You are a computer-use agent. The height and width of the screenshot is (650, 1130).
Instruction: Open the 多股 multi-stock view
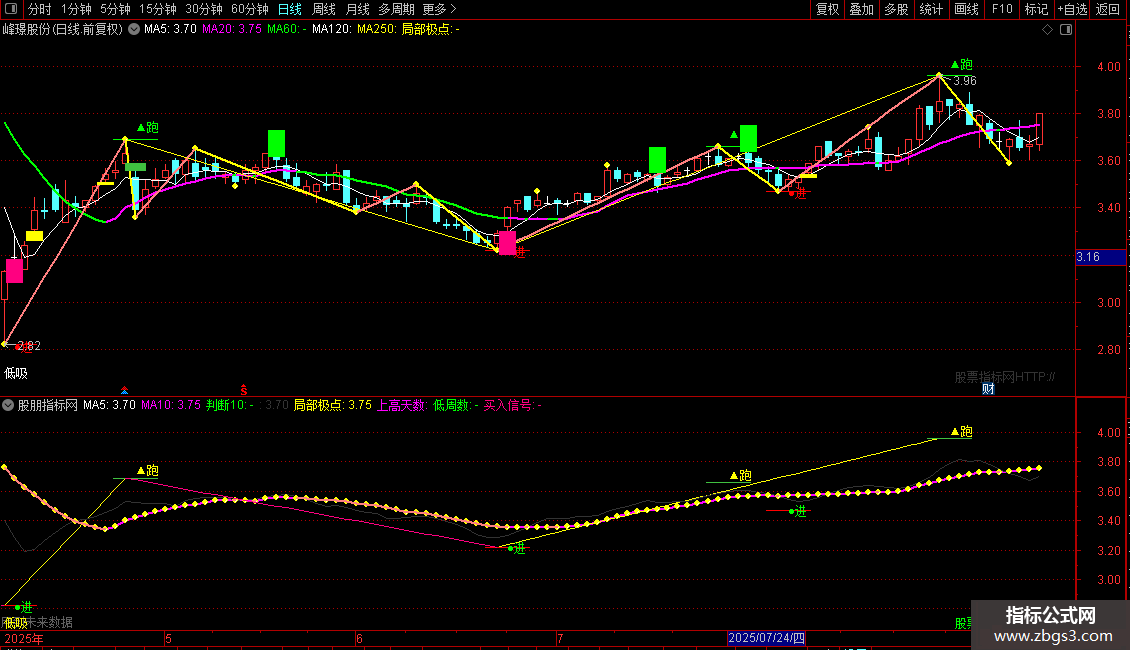897,9
